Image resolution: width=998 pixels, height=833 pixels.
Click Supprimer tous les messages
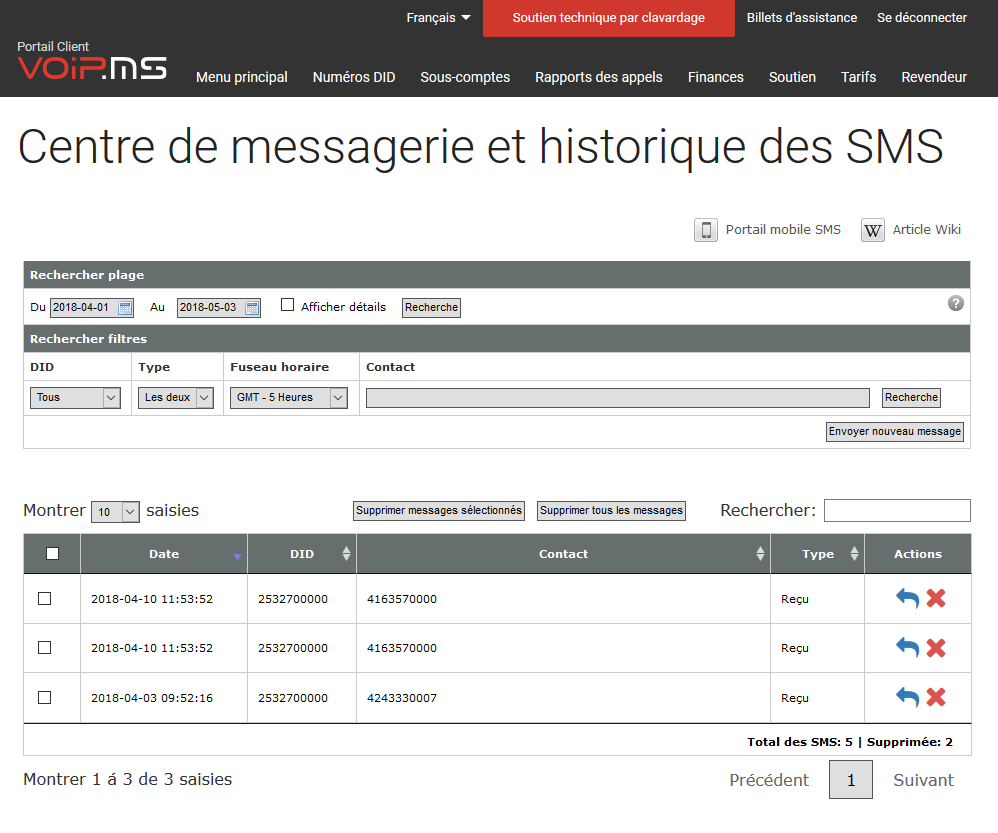(611, 510)
